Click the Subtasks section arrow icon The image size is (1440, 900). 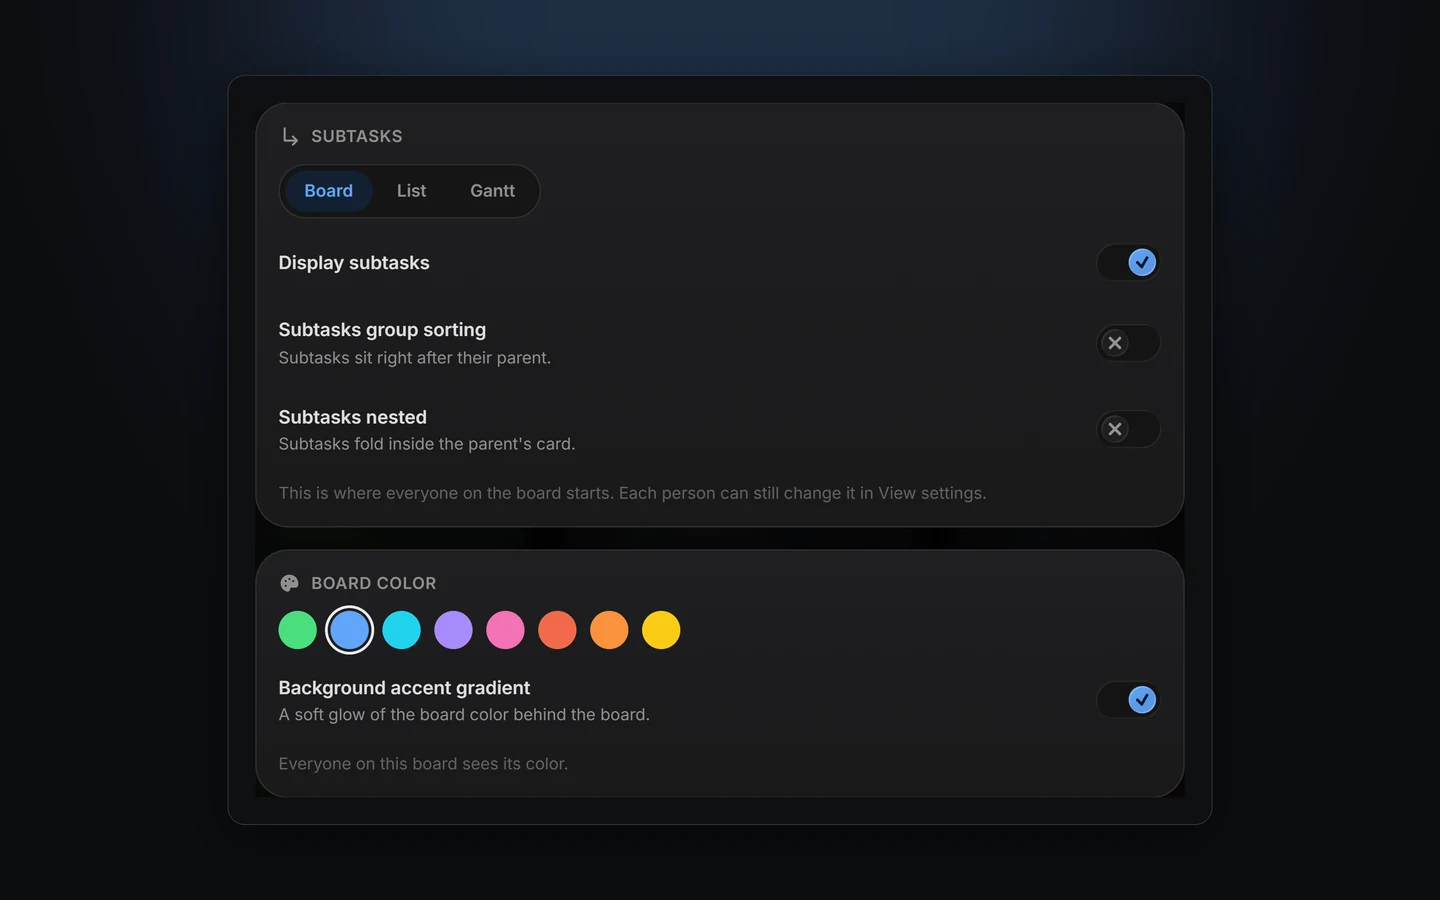[x=290, y=136]
